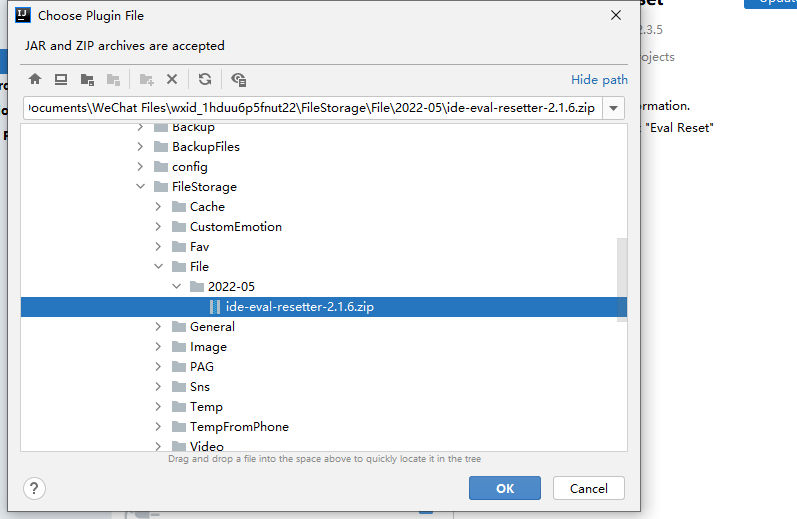Expand the CustomEmotion folder

(x=158, y=227)
